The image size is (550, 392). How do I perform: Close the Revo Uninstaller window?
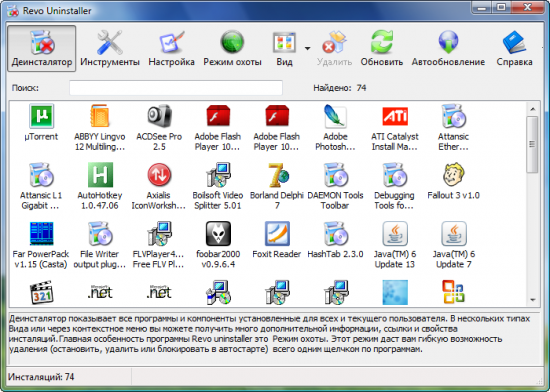click(528, 7)
